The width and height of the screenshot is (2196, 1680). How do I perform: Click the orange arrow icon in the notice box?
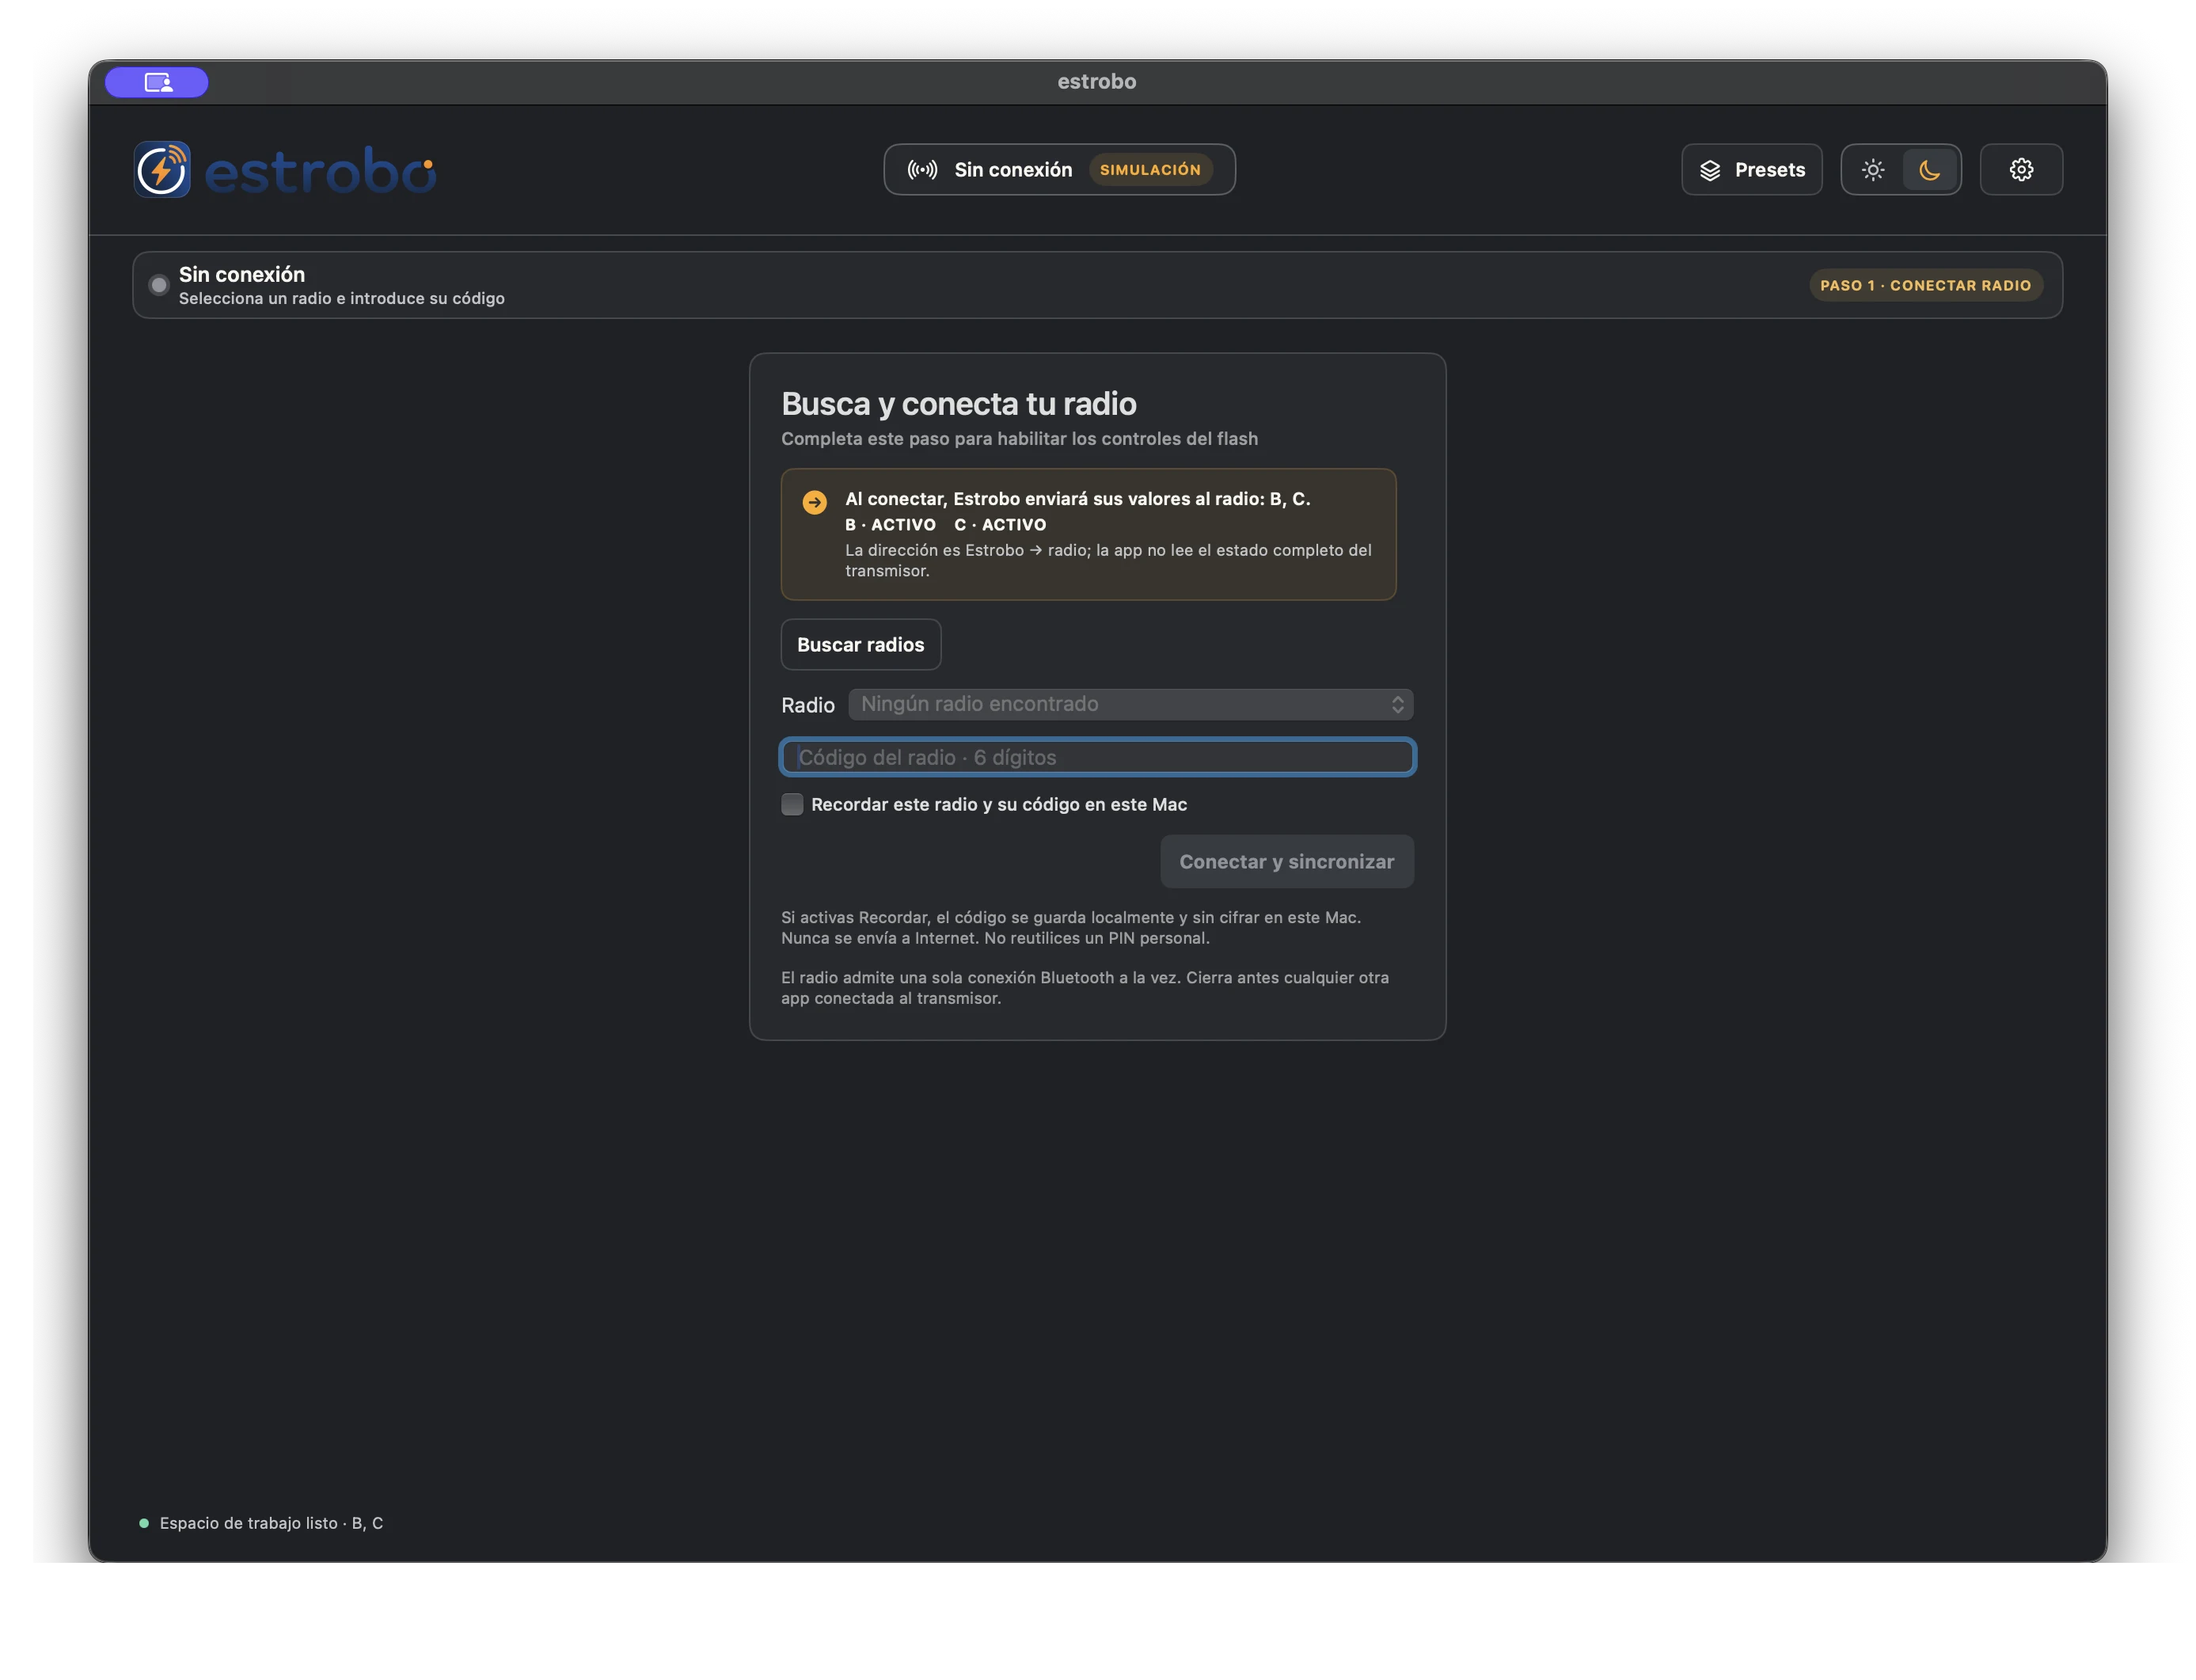[815, 502]
